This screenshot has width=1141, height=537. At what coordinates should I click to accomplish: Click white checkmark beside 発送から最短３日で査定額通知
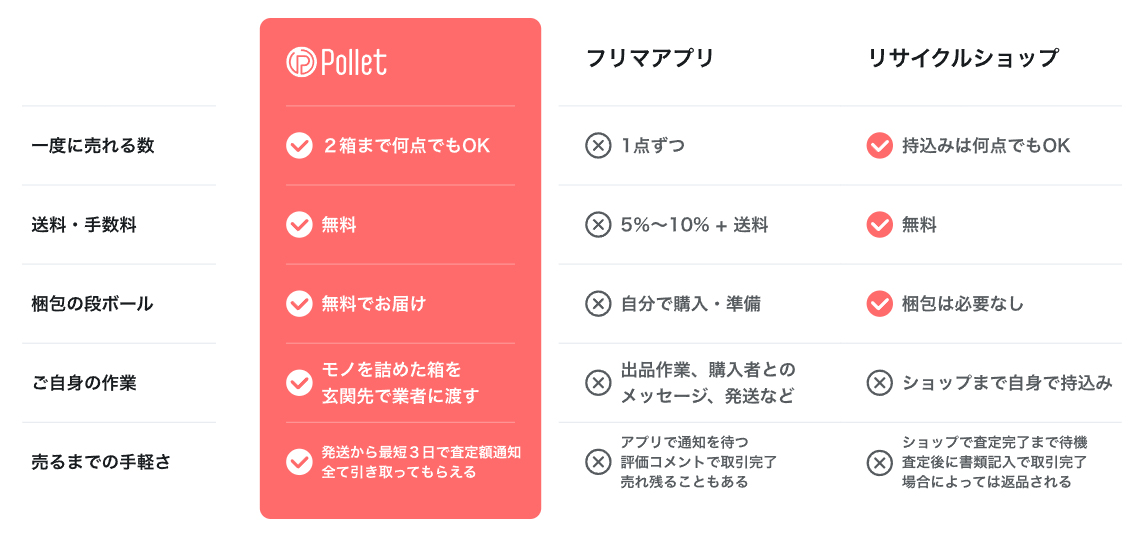[299, 461]
